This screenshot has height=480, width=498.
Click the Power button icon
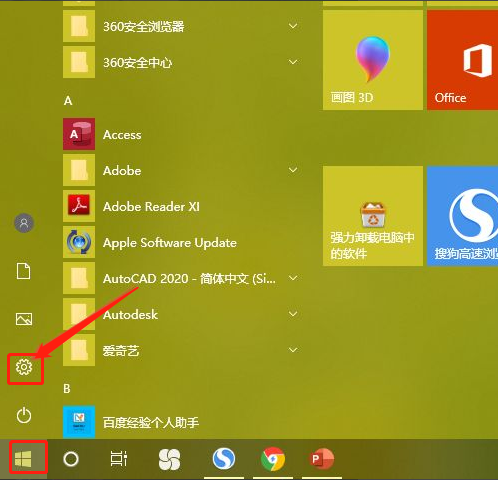click(24, 415)
